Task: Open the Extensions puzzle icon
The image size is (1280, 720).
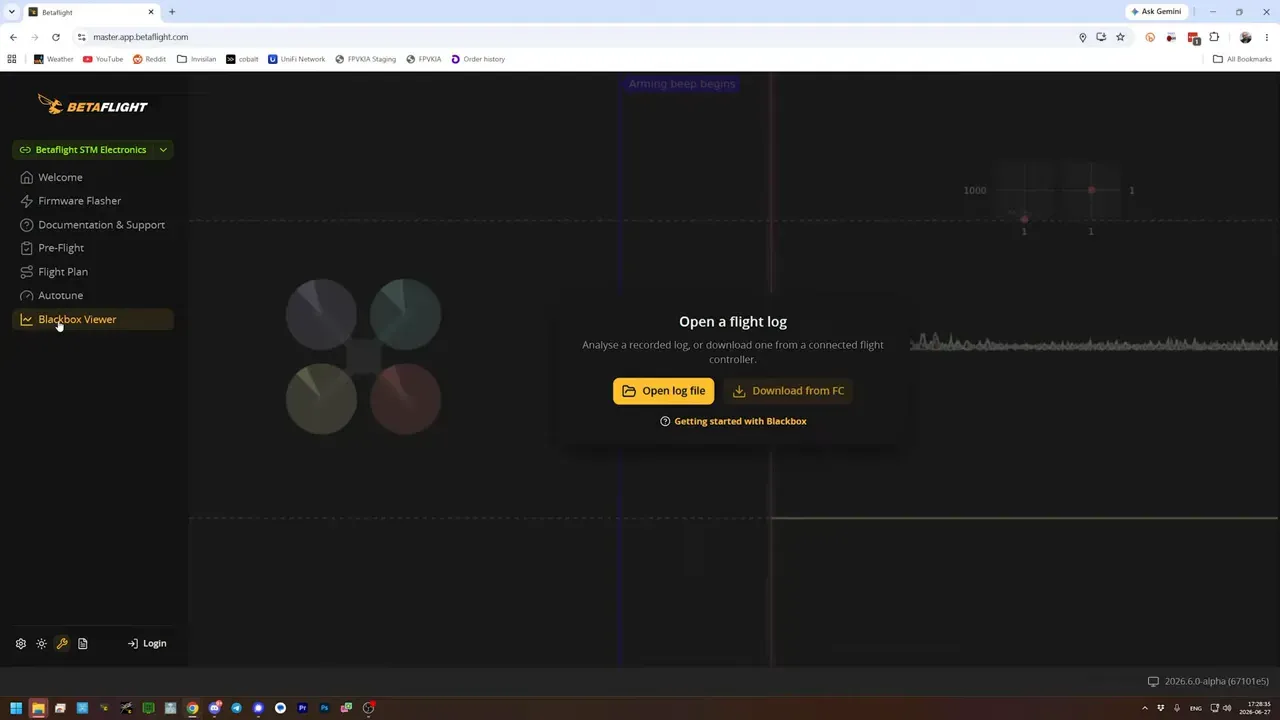Action: (1214, 37)
